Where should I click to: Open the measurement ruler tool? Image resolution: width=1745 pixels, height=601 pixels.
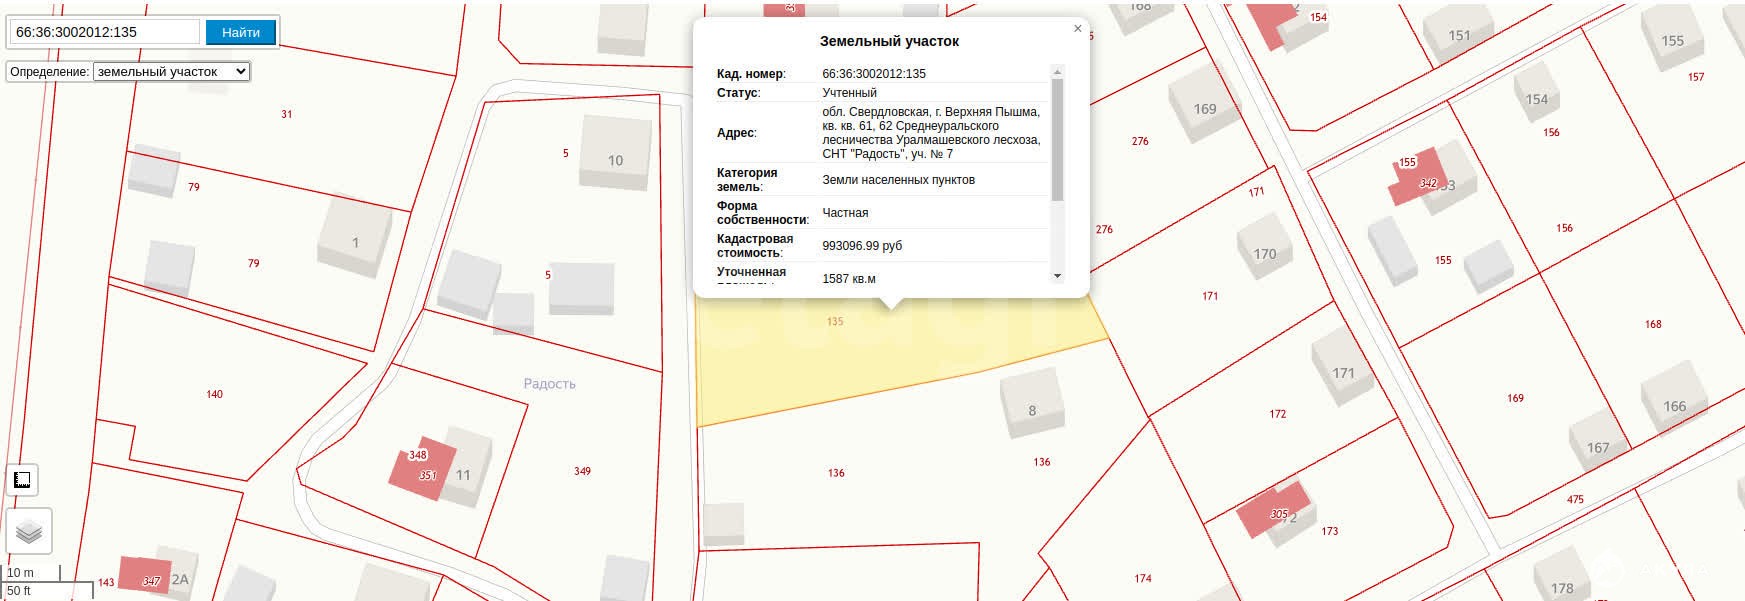22,480
